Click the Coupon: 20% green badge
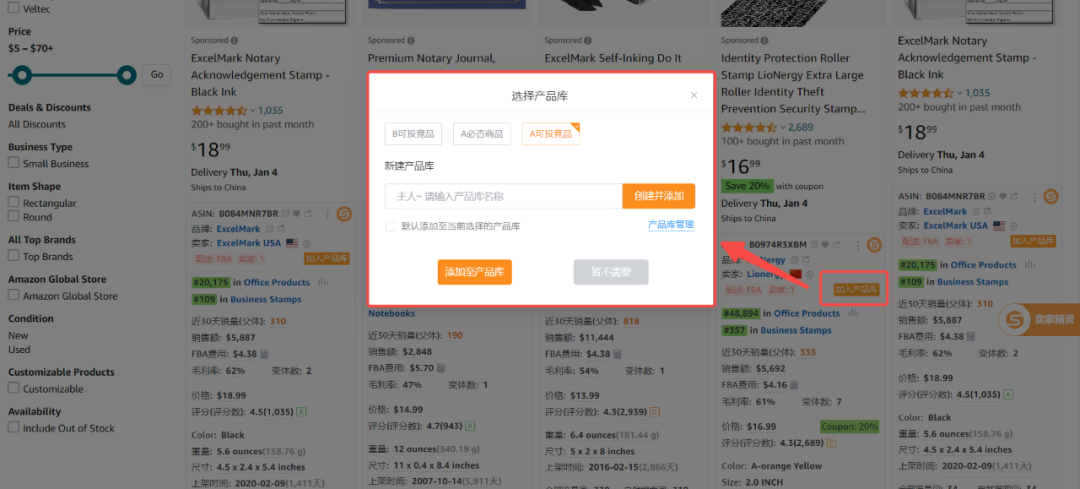This screenshot has width=1080, height=489. click(849, 426)
